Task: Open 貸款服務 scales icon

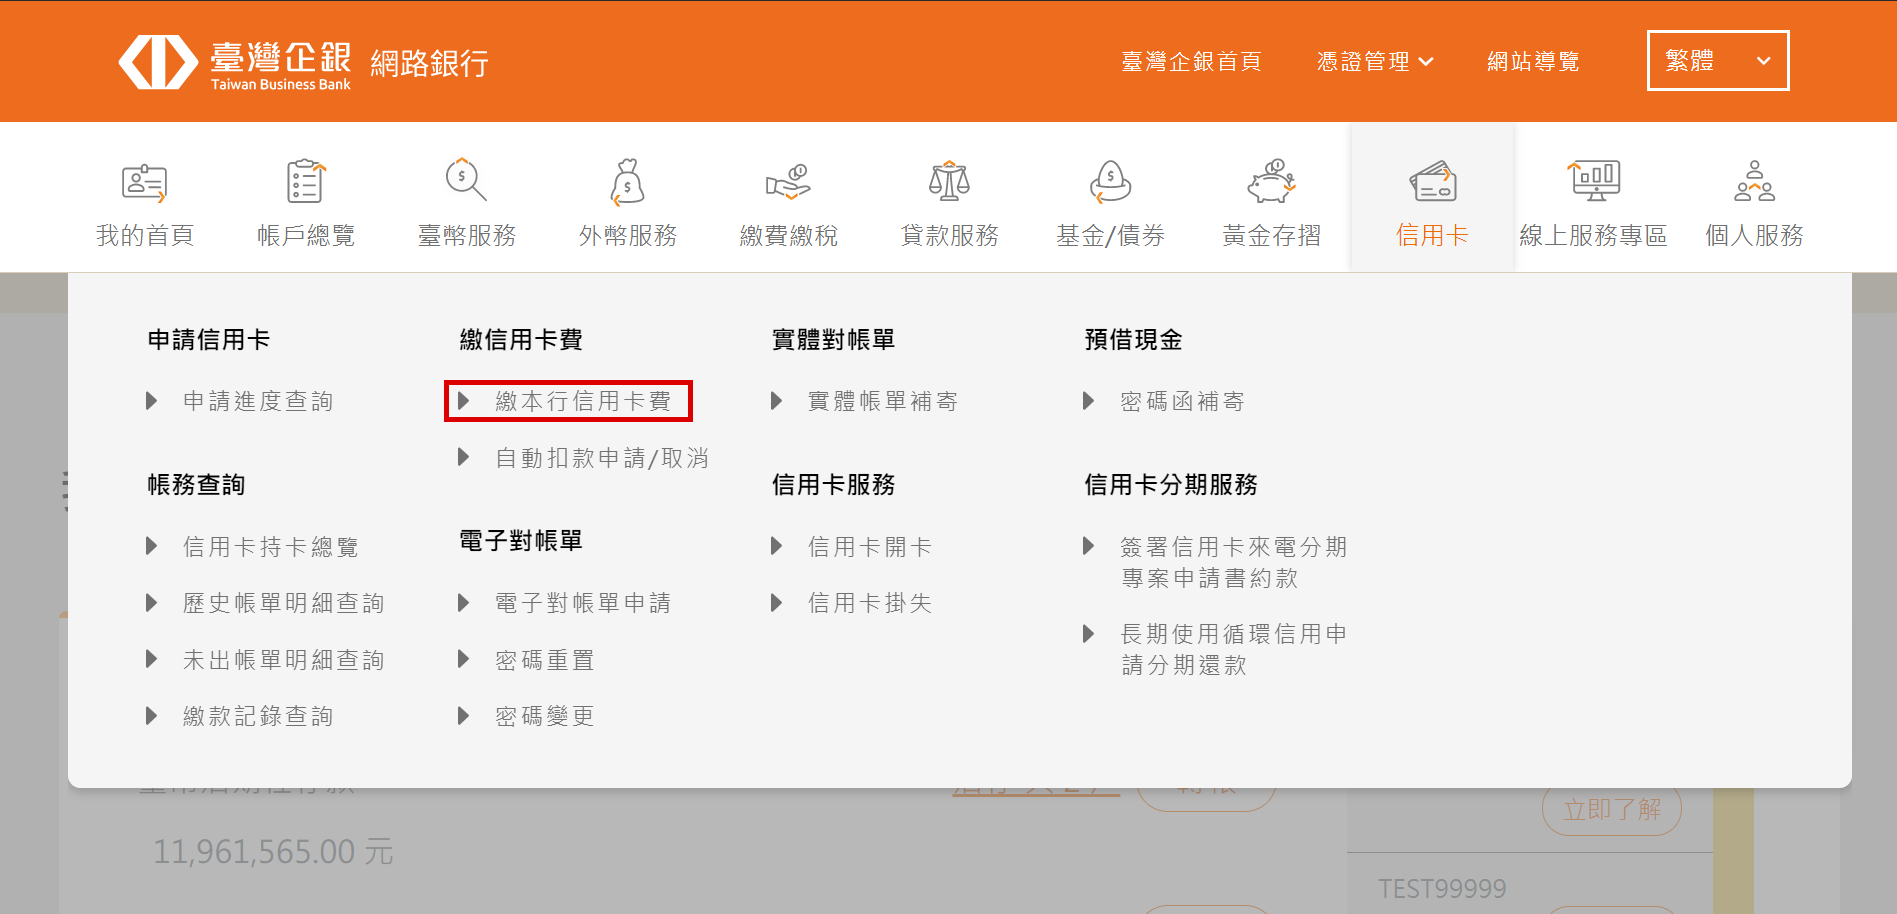Action: coord(949,181)
